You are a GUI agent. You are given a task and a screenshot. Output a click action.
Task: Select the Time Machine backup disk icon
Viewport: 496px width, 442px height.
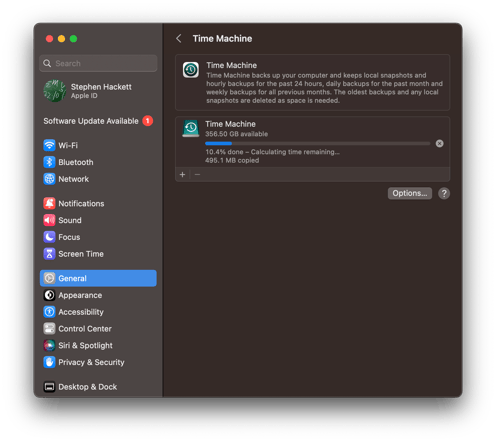(x=191, y=129)
